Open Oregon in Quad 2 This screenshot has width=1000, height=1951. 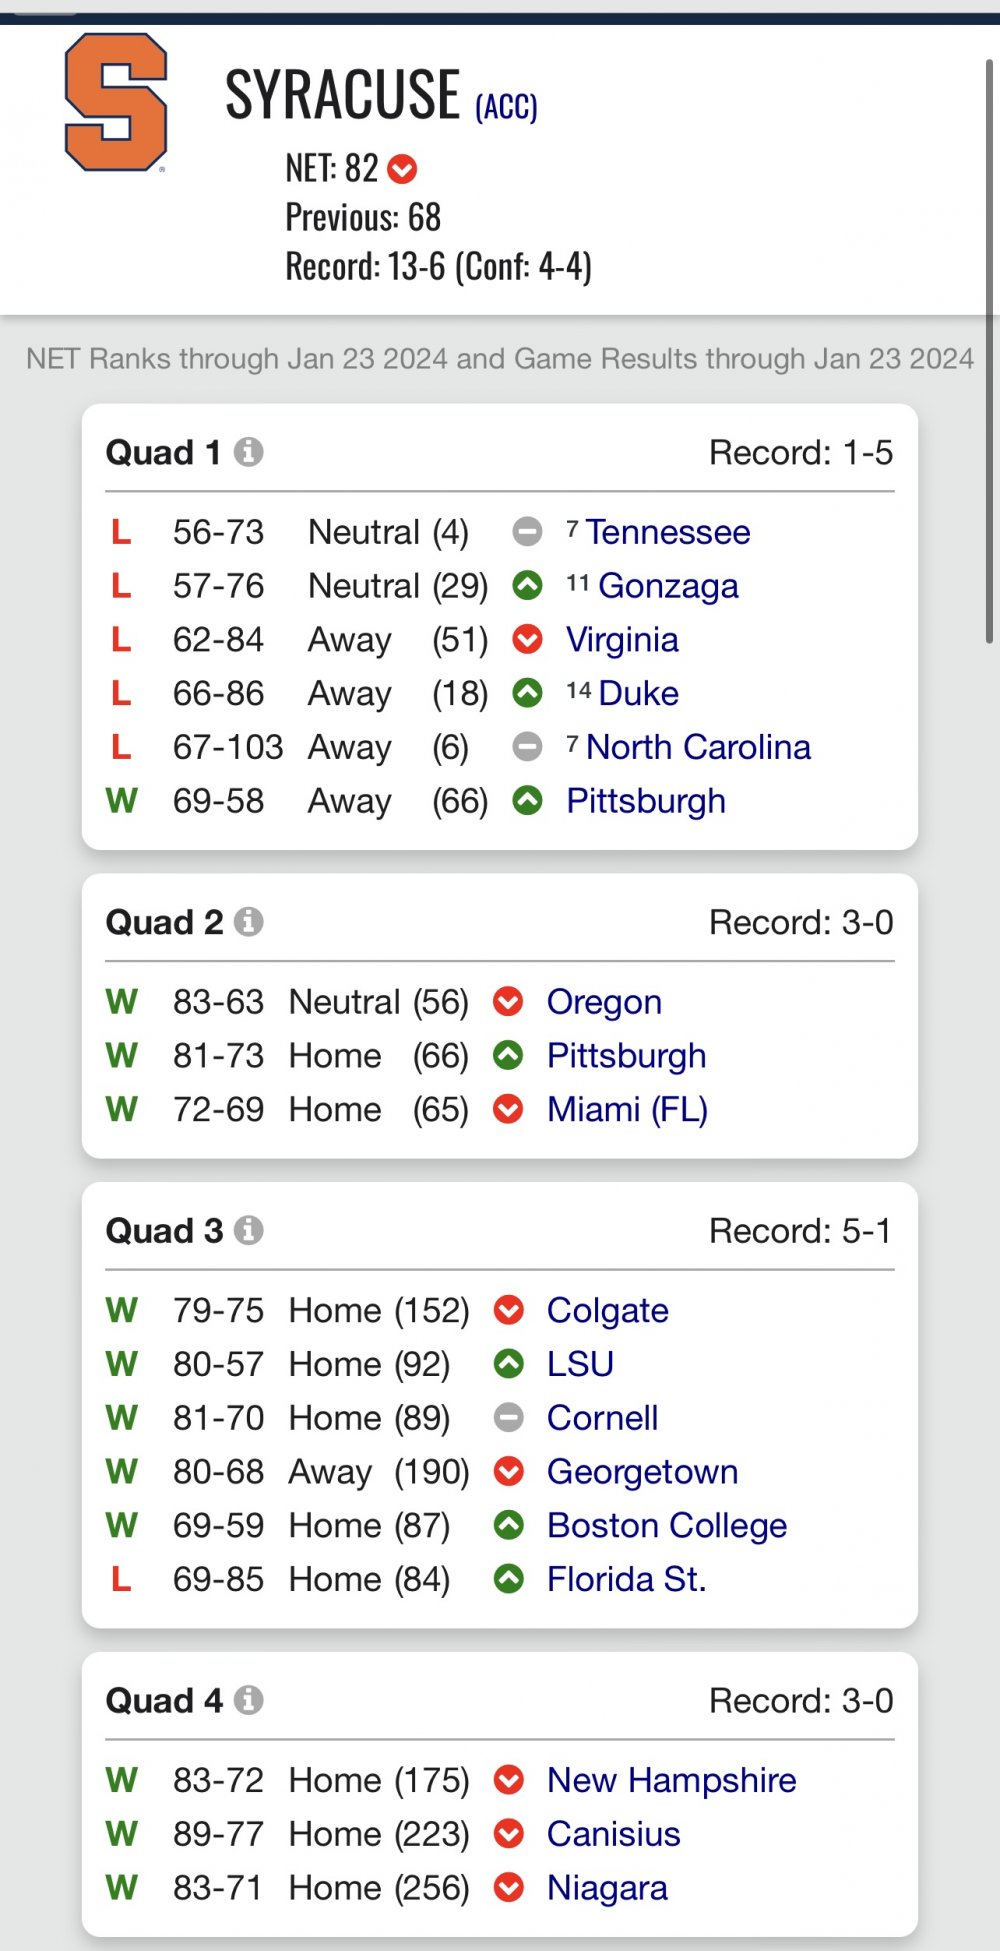tap(604, 1002)
